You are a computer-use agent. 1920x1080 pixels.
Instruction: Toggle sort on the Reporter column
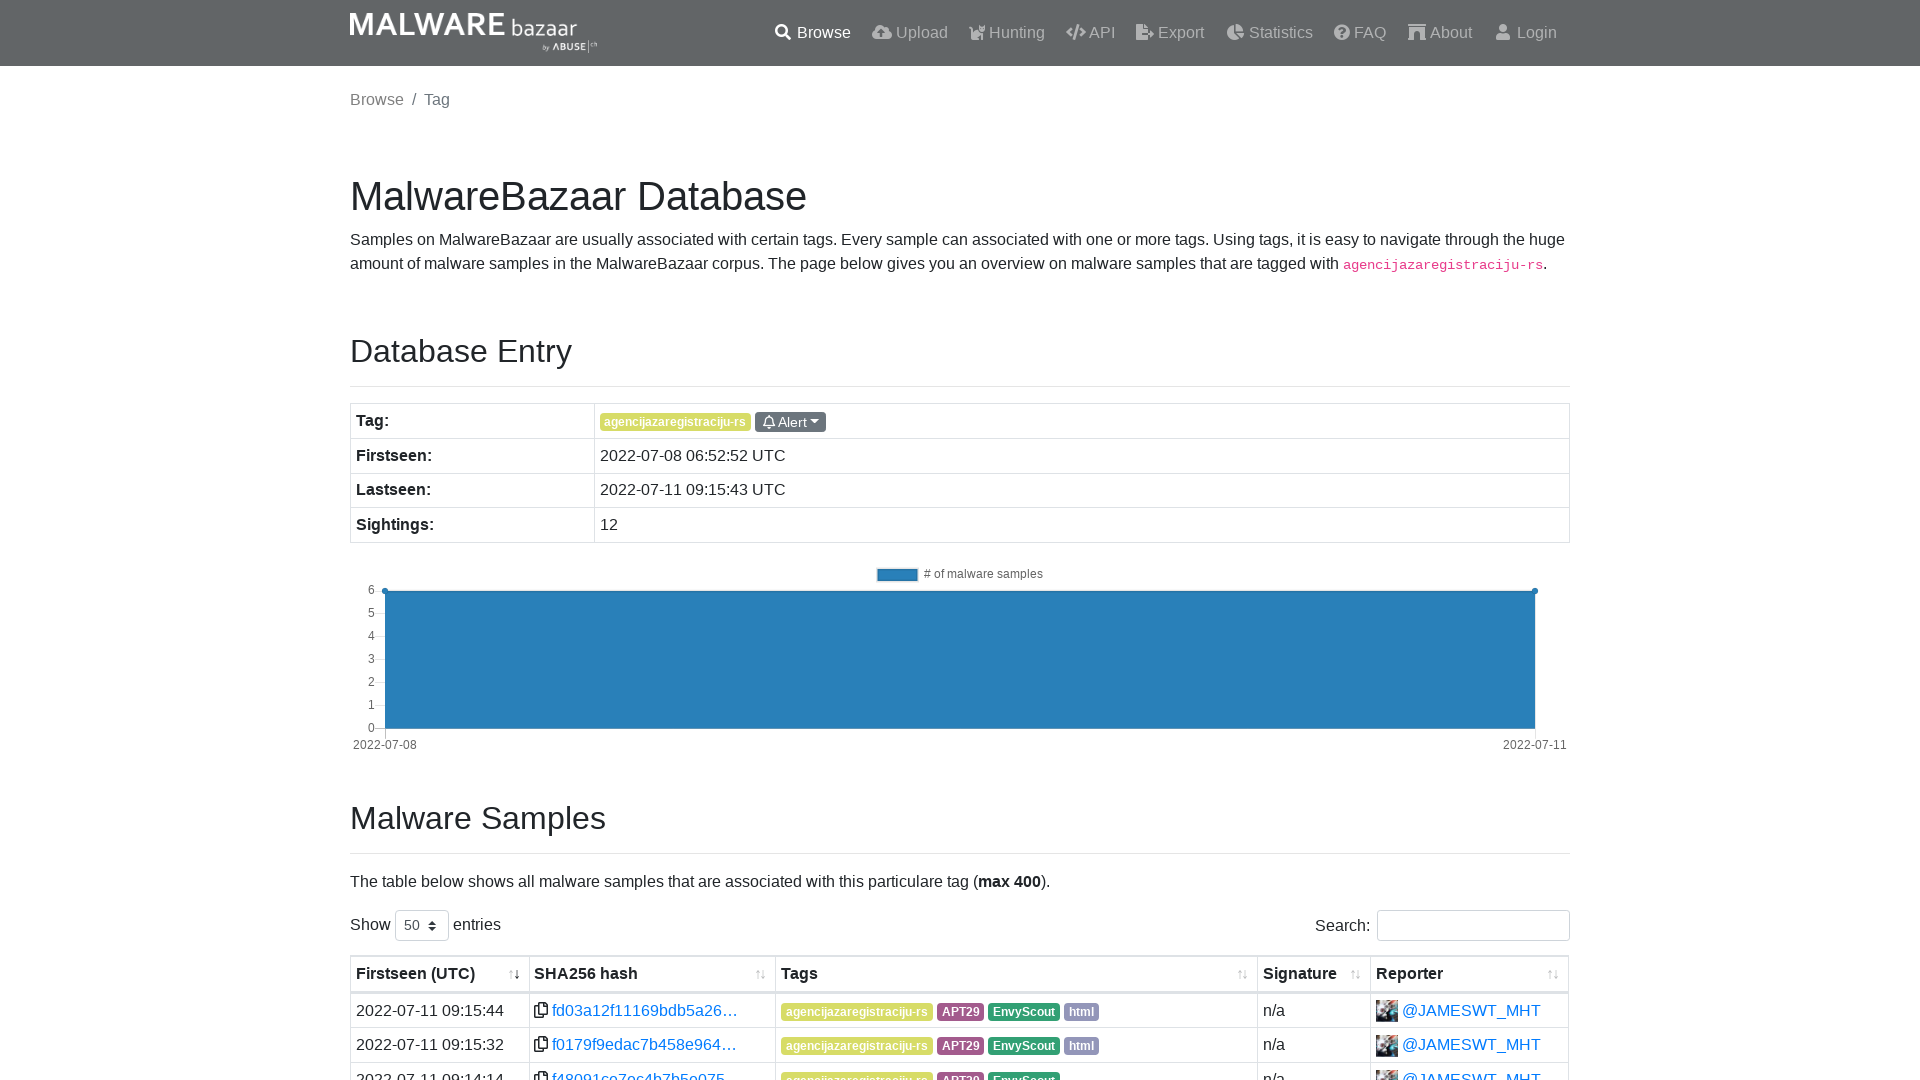[1553, 974]
